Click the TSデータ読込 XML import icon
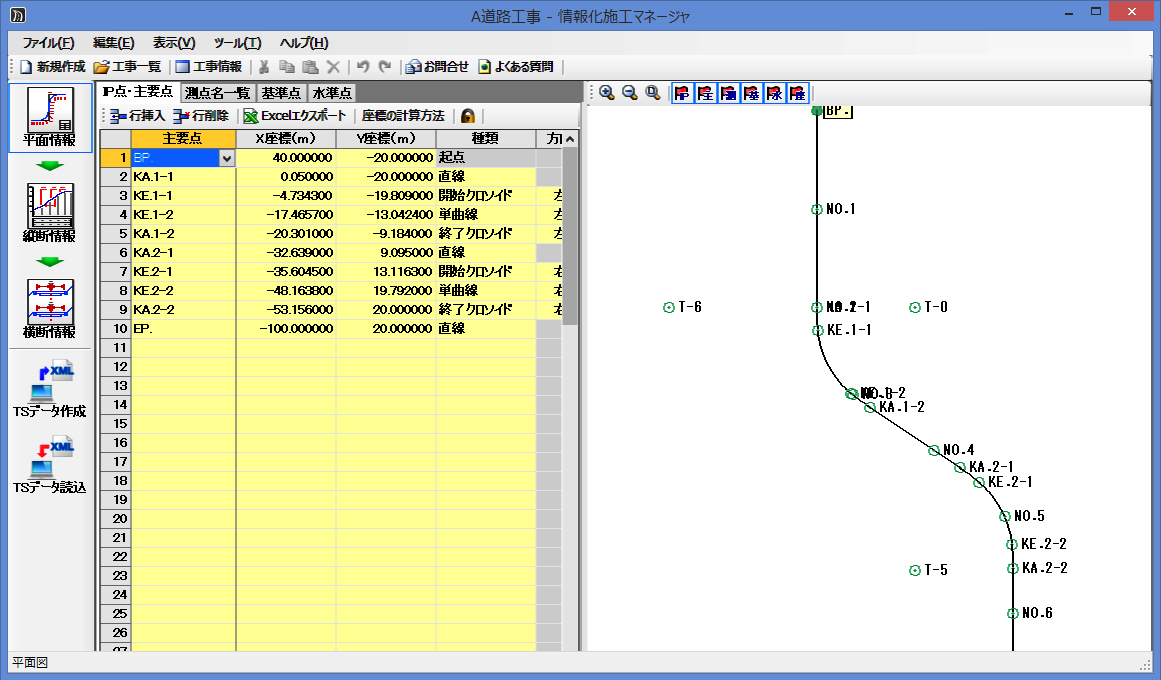Screen dimensions: 1161x680 coord(50,467)
